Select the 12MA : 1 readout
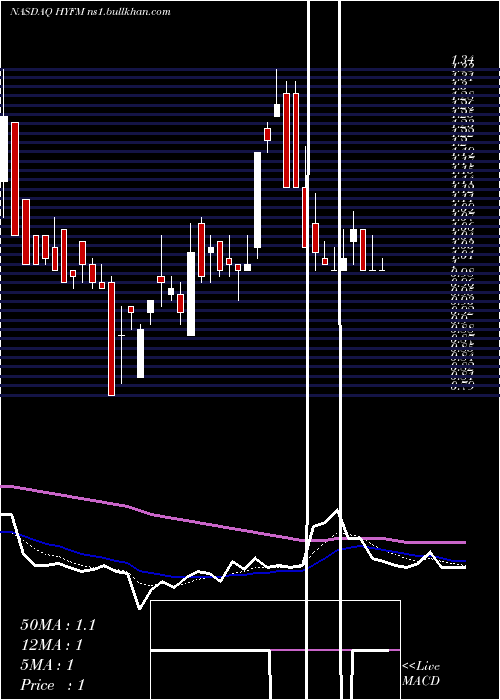 52,645
